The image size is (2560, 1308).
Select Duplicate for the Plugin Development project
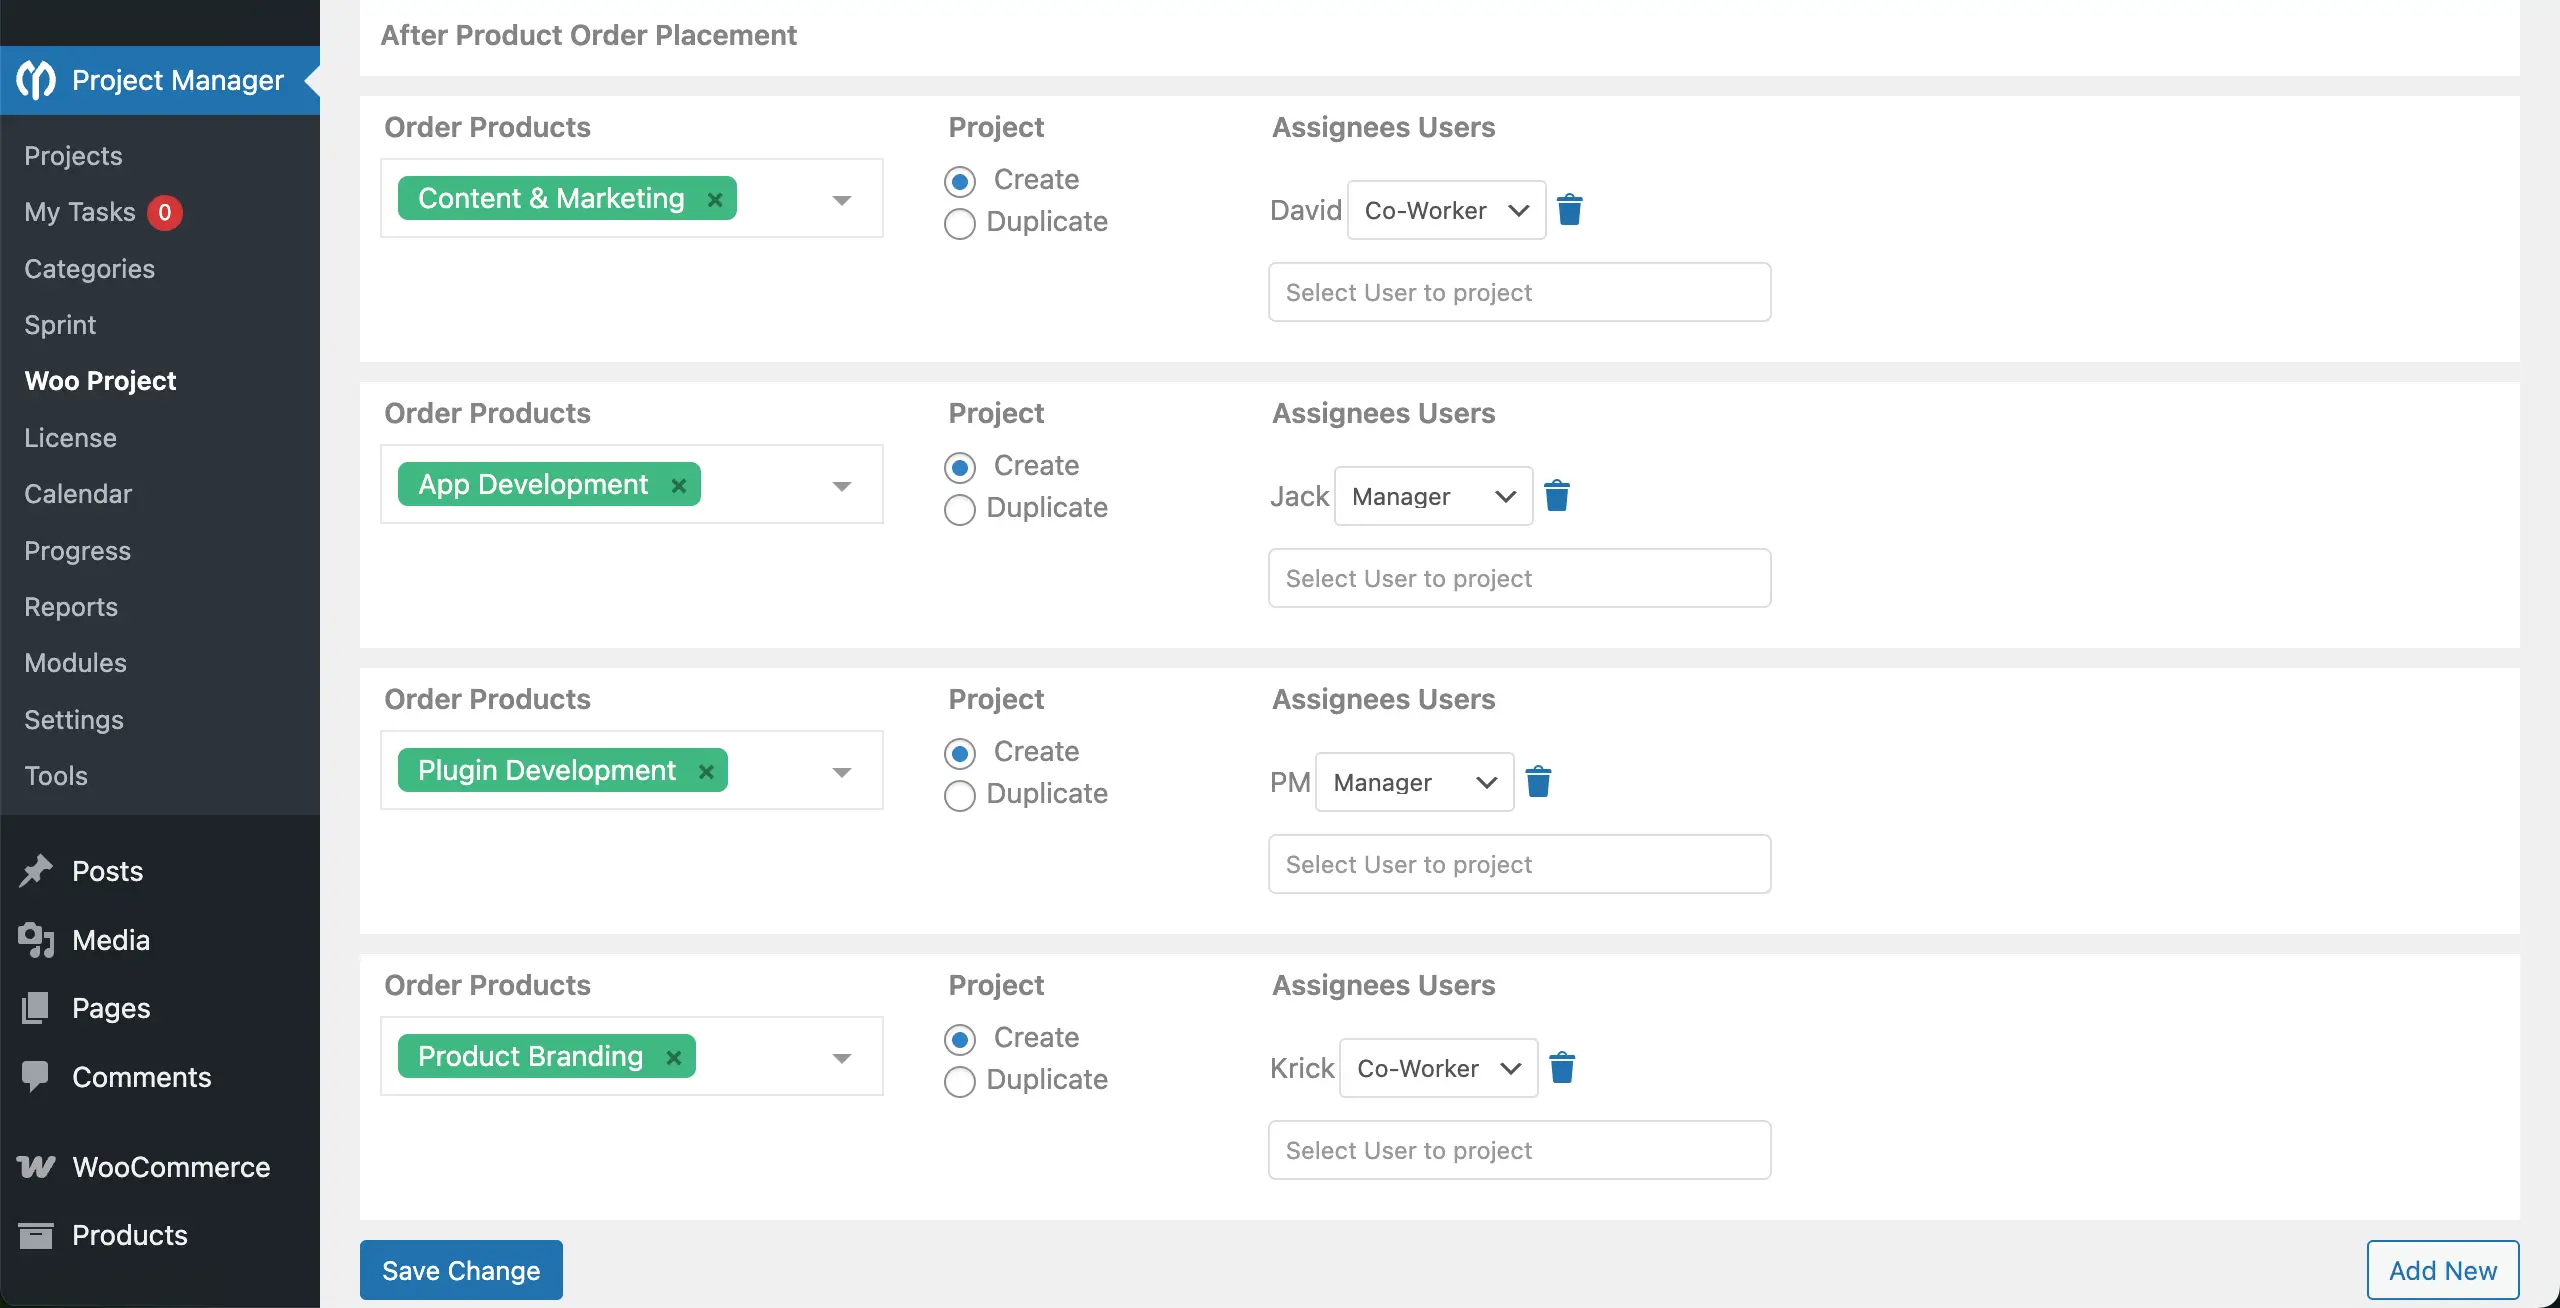(x=959, y=795)
